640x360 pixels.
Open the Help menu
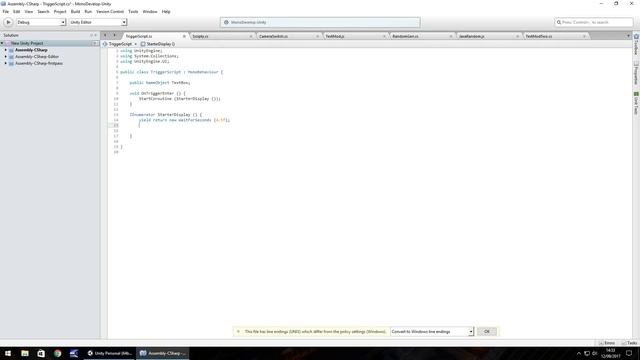click(166, 12)
